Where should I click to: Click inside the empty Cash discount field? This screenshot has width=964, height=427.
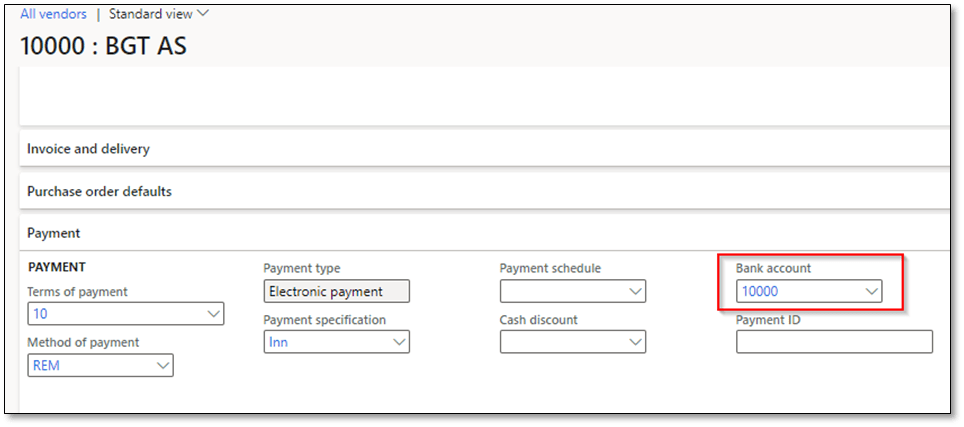(x=562, y=342)
